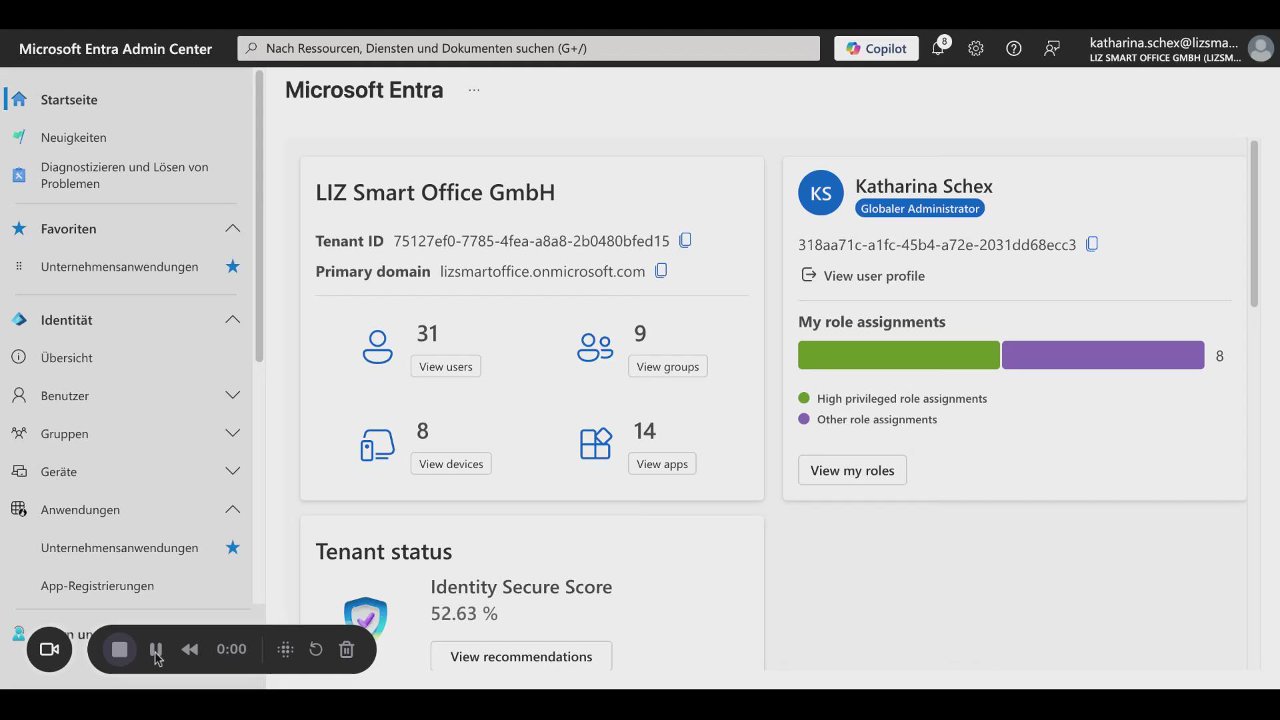1280x720 pixels.
Task: Click the sidebar vertical scrollbar
Action: 259,215
